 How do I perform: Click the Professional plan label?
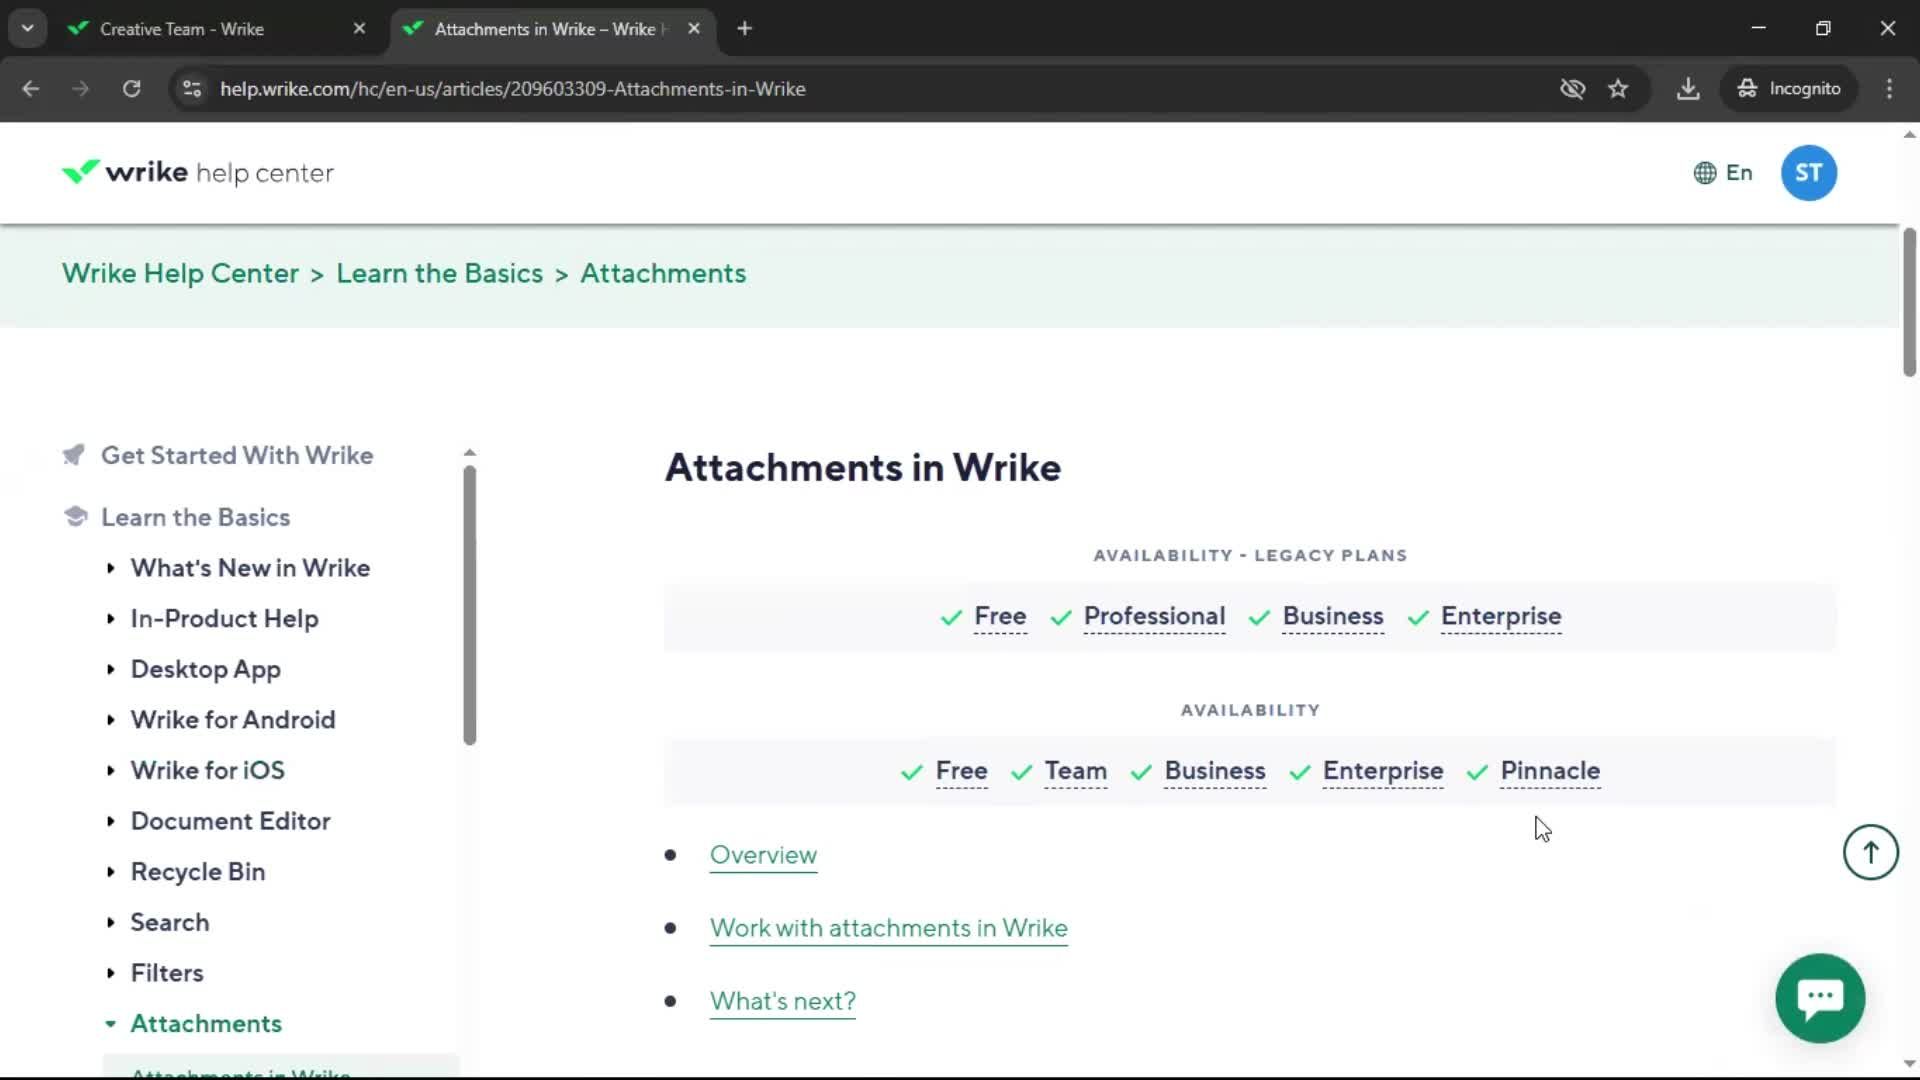[1154, 617]
